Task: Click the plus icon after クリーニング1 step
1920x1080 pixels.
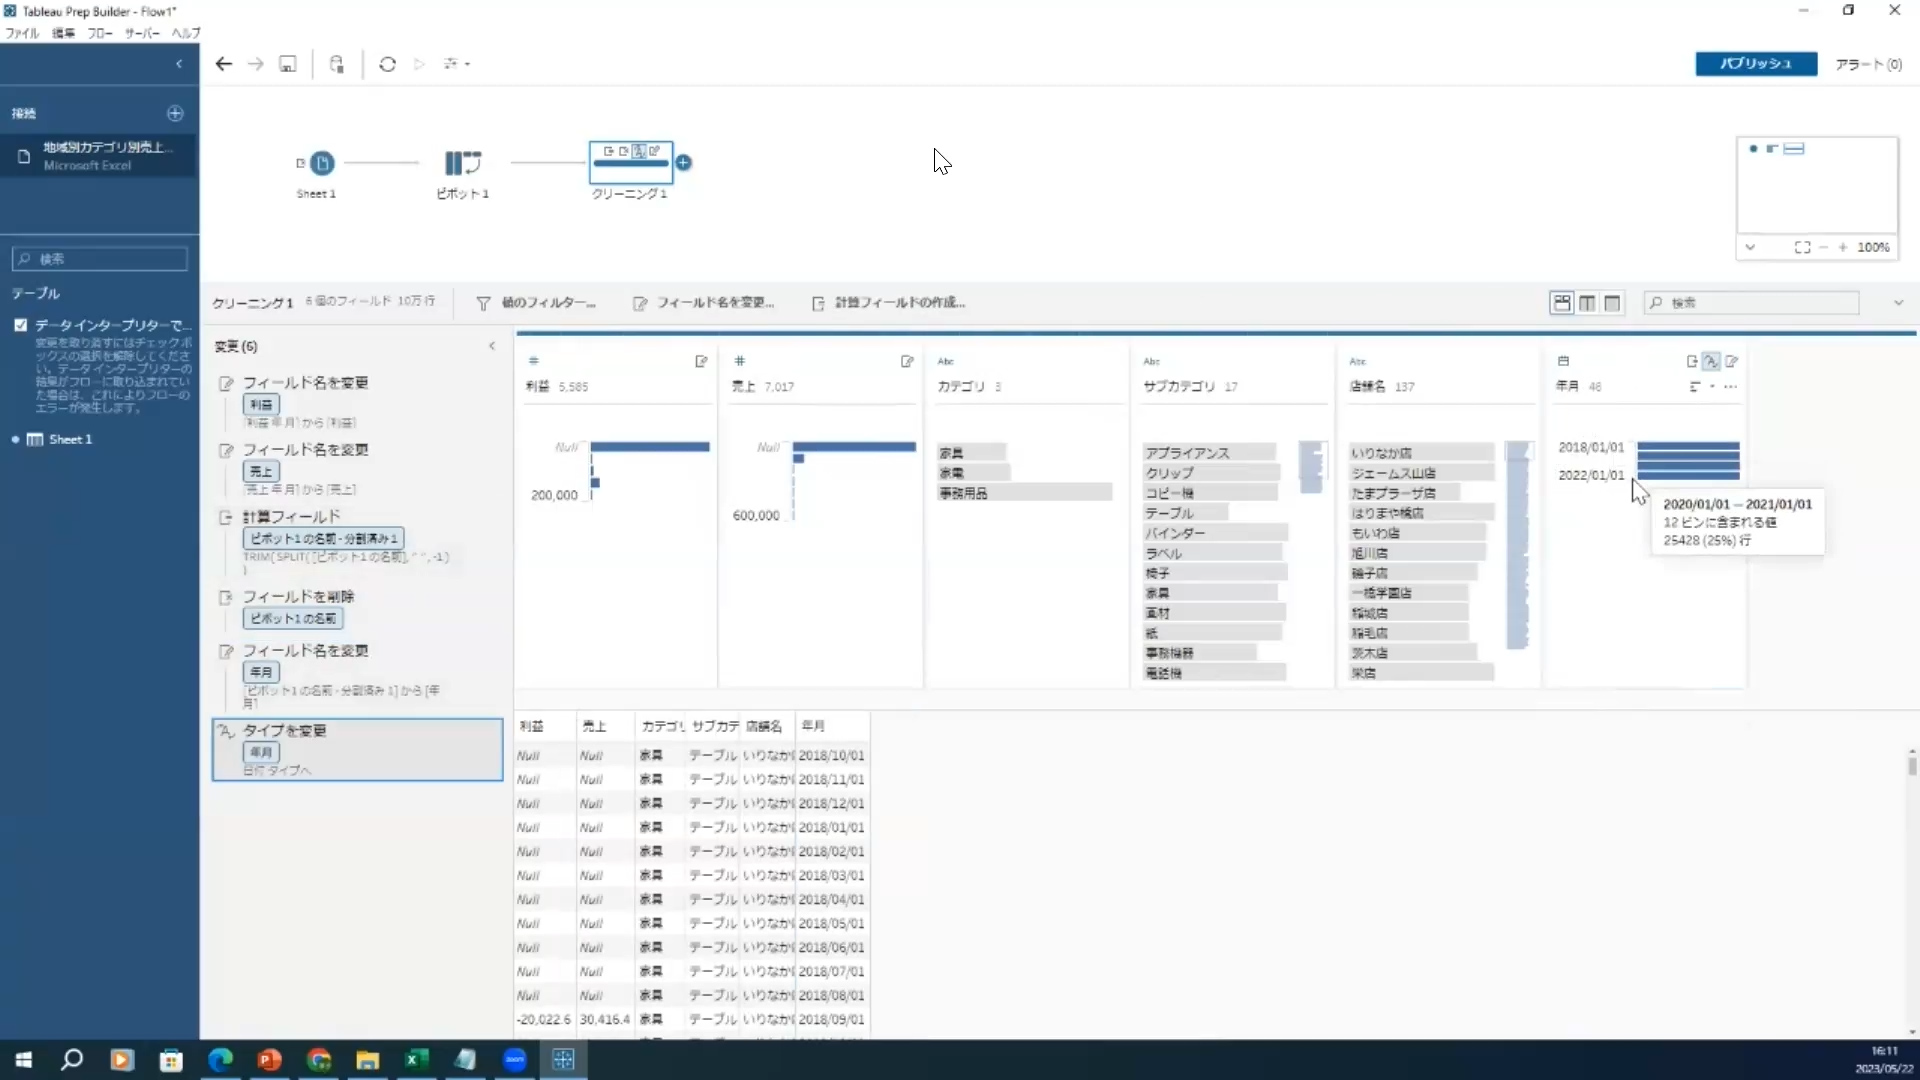Action: pos(684,162)
